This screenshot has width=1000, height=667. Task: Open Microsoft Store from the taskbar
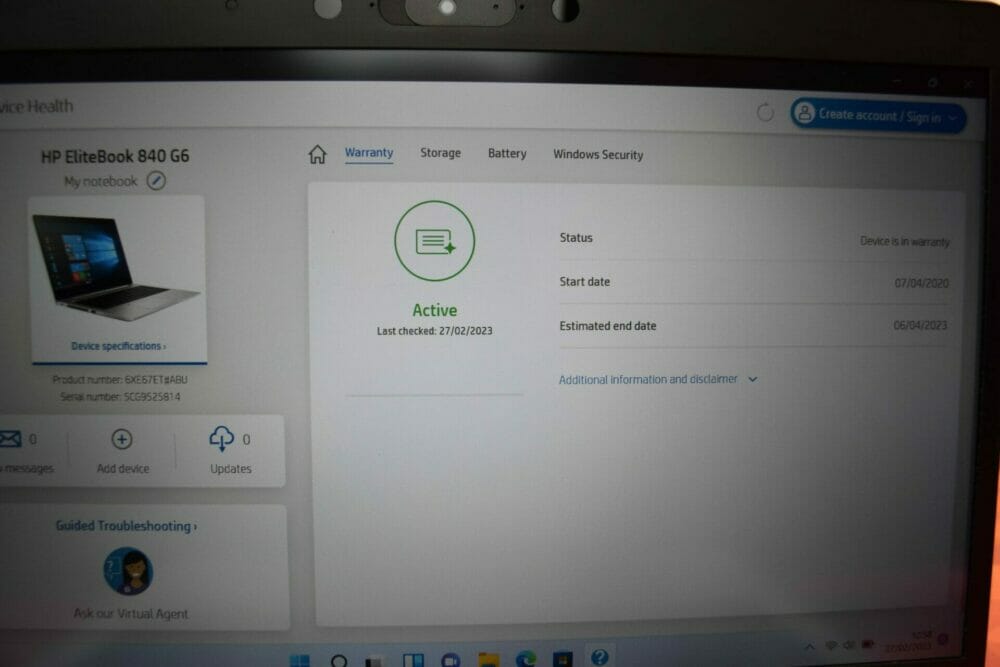[x=562, y=659]
